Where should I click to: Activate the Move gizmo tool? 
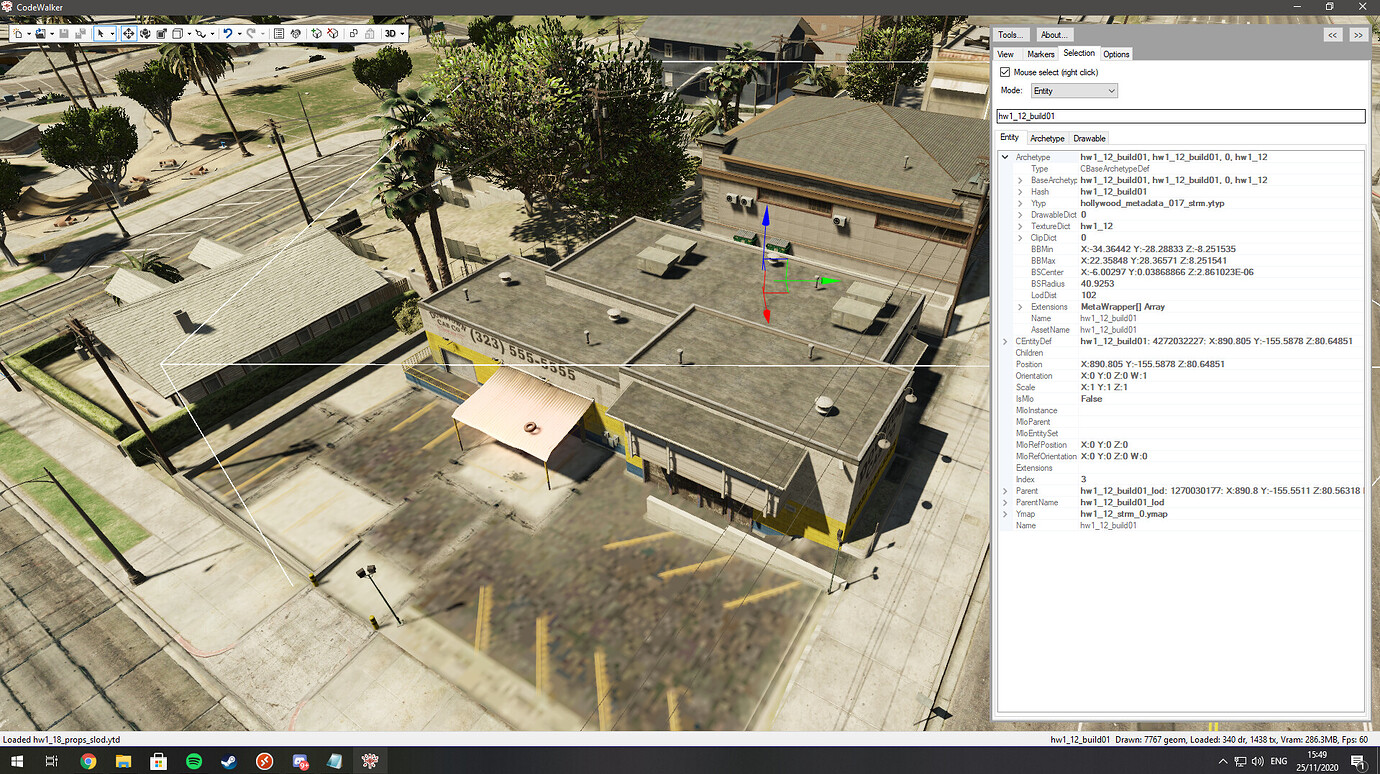tap(129, 33)
